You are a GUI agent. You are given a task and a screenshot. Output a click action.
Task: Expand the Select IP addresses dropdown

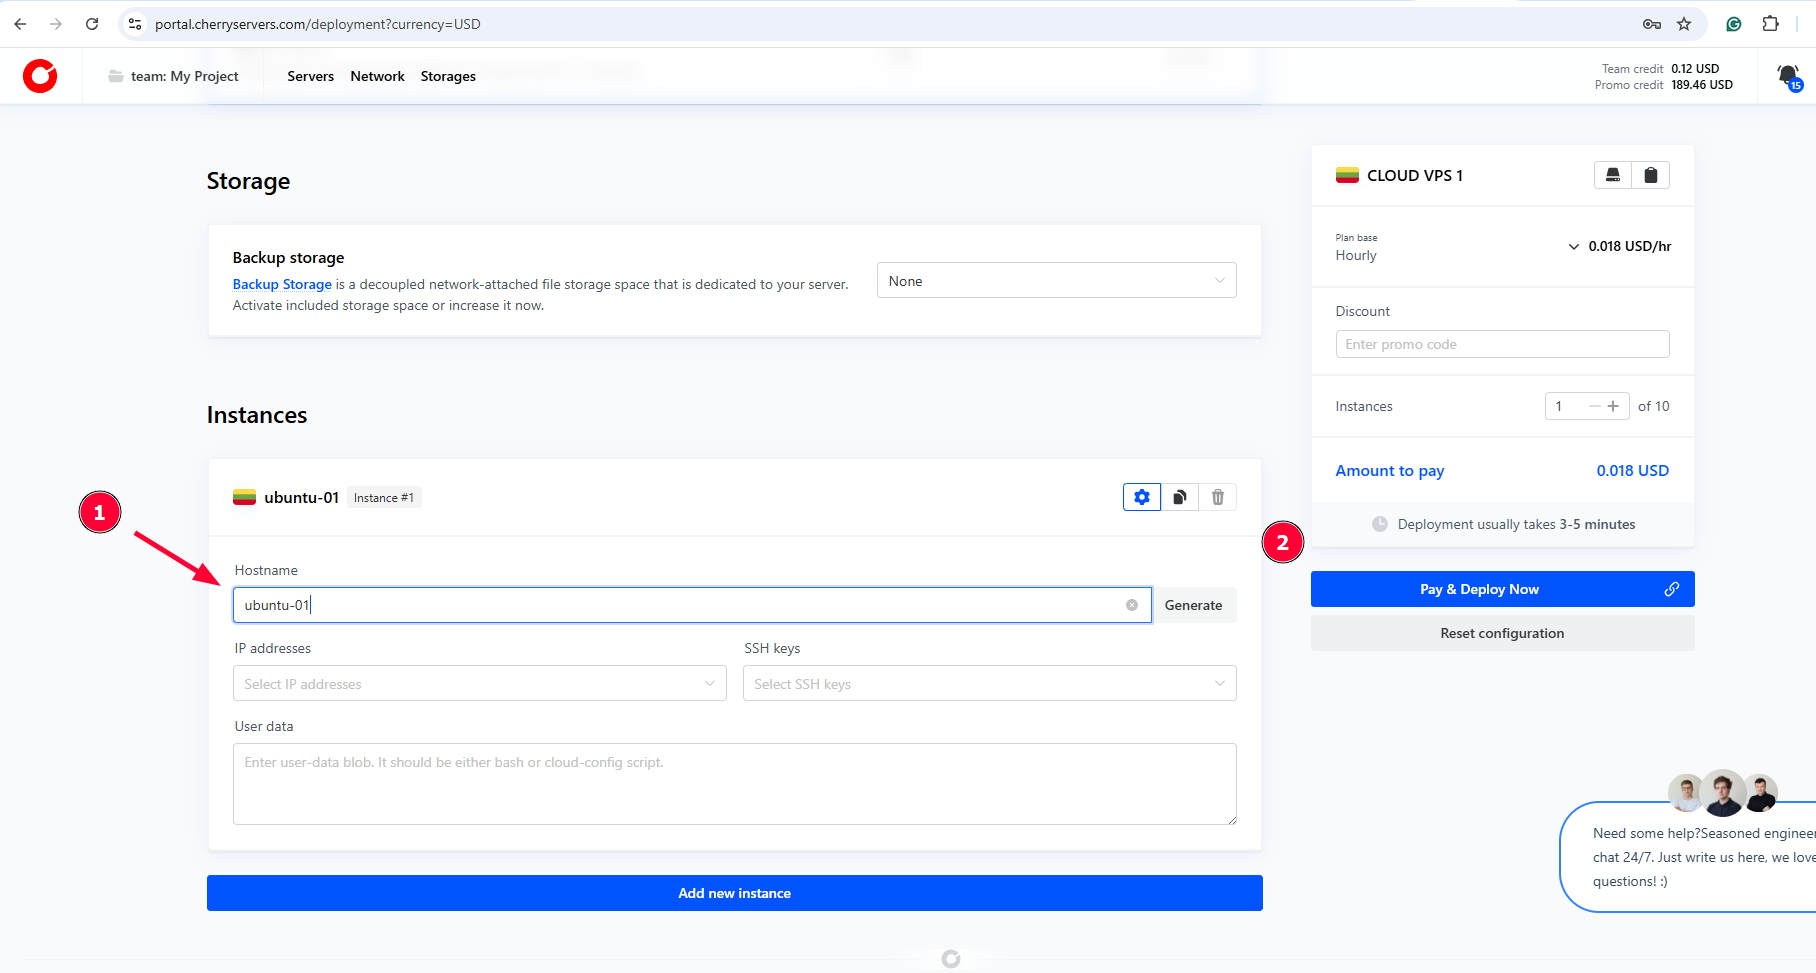point(479,684)
